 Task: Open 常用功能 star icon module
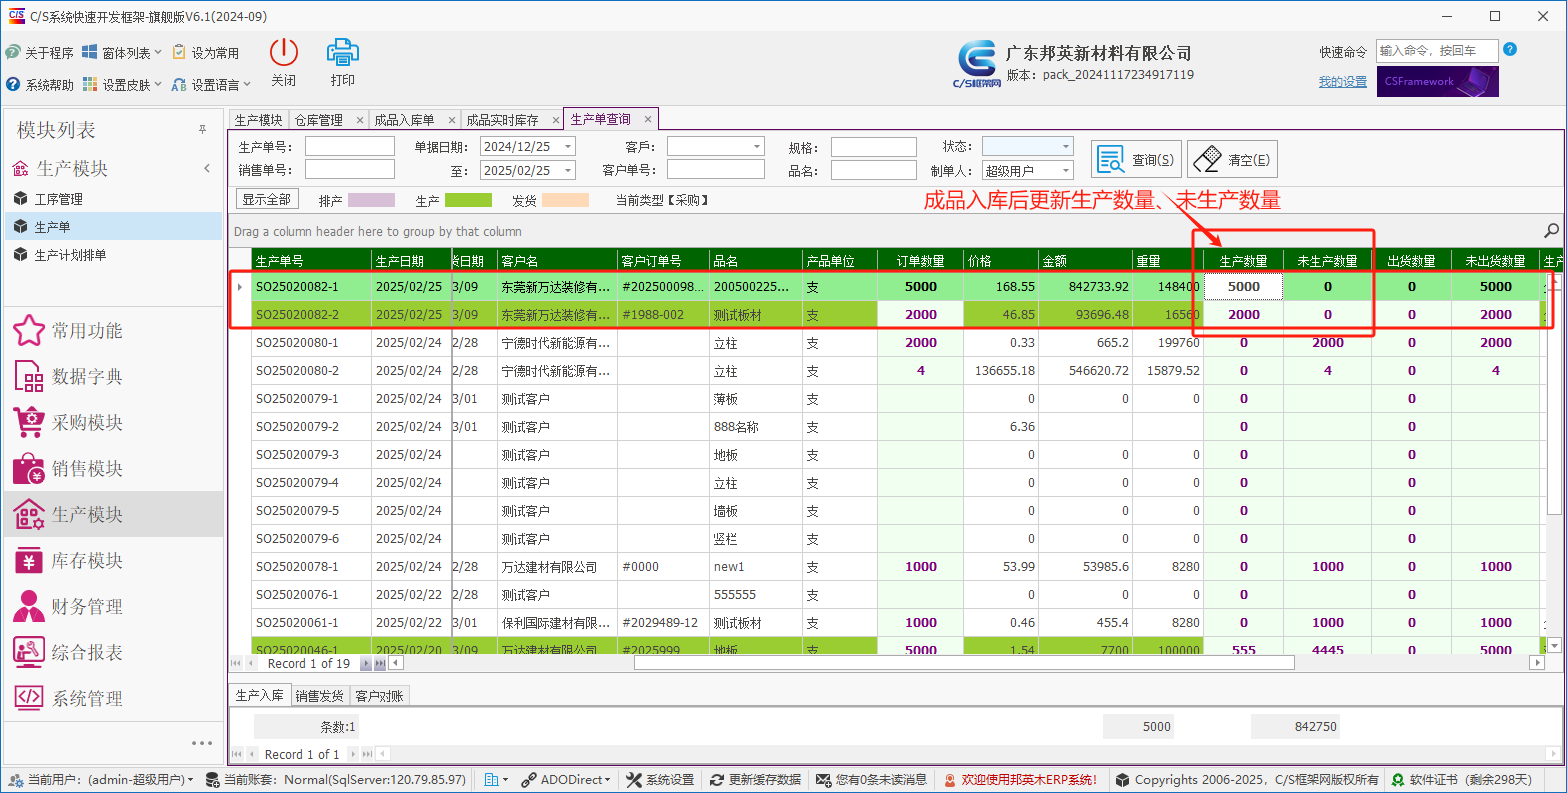(28, 331)
